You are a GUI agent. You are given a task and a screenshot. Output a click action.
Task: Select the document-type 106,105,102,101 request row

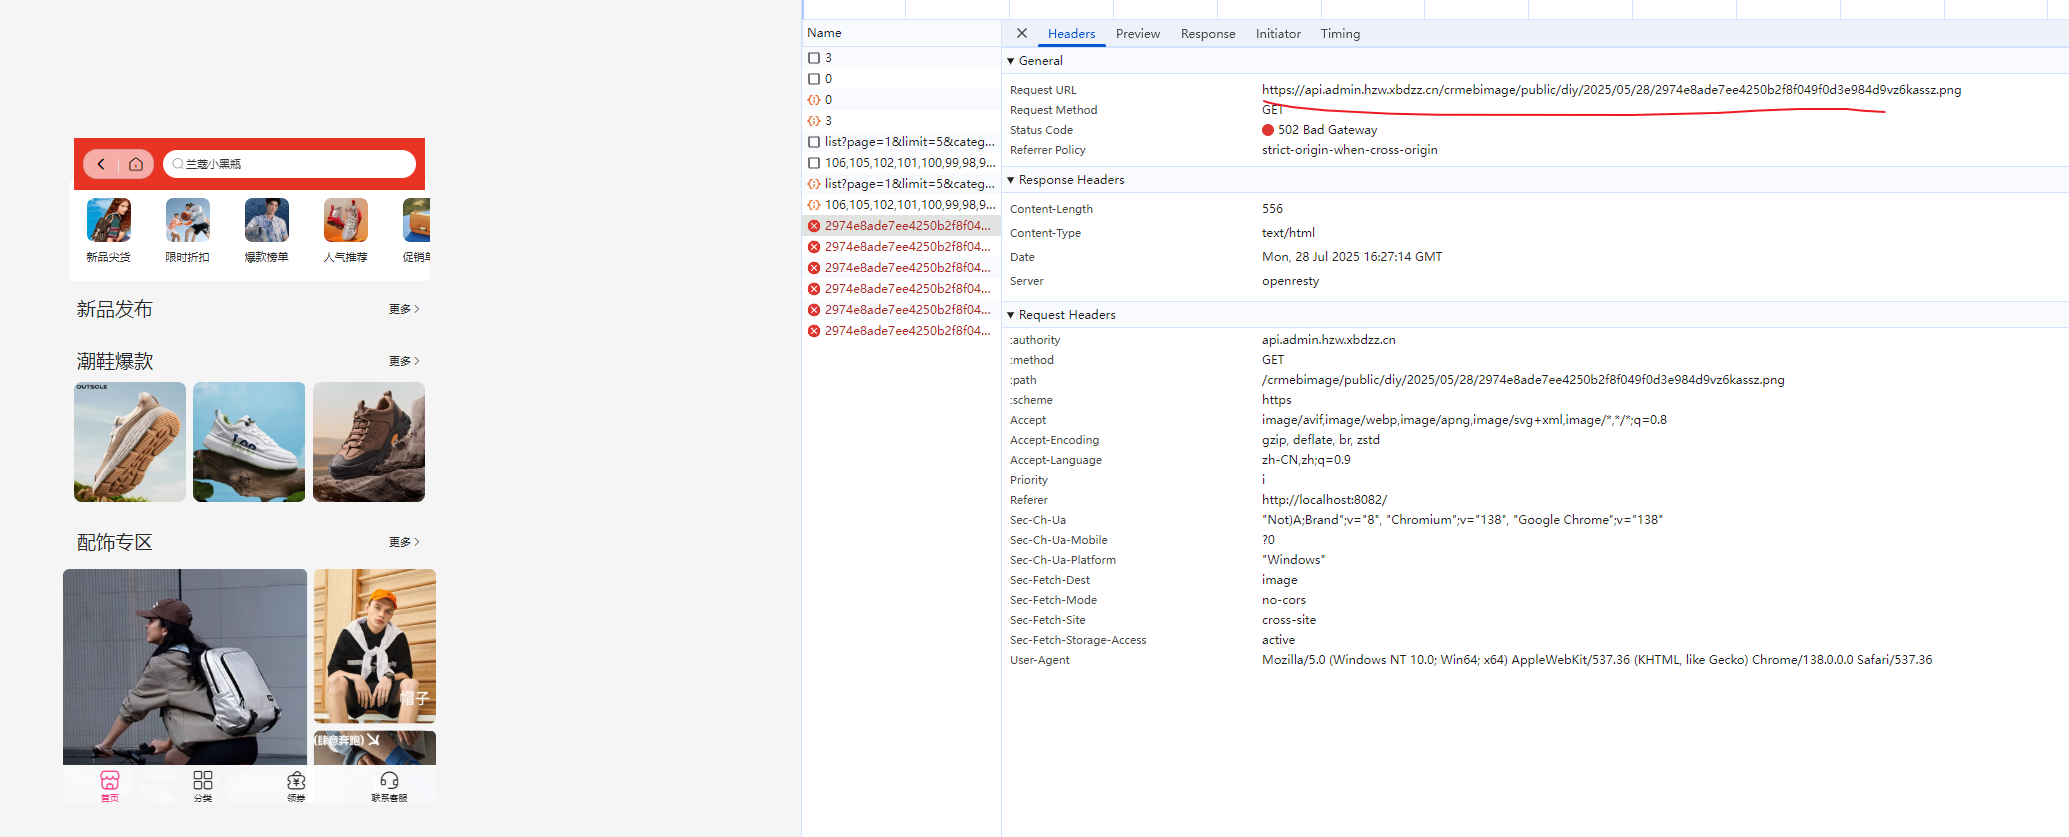pyautogui.click(x=901, y=163)
